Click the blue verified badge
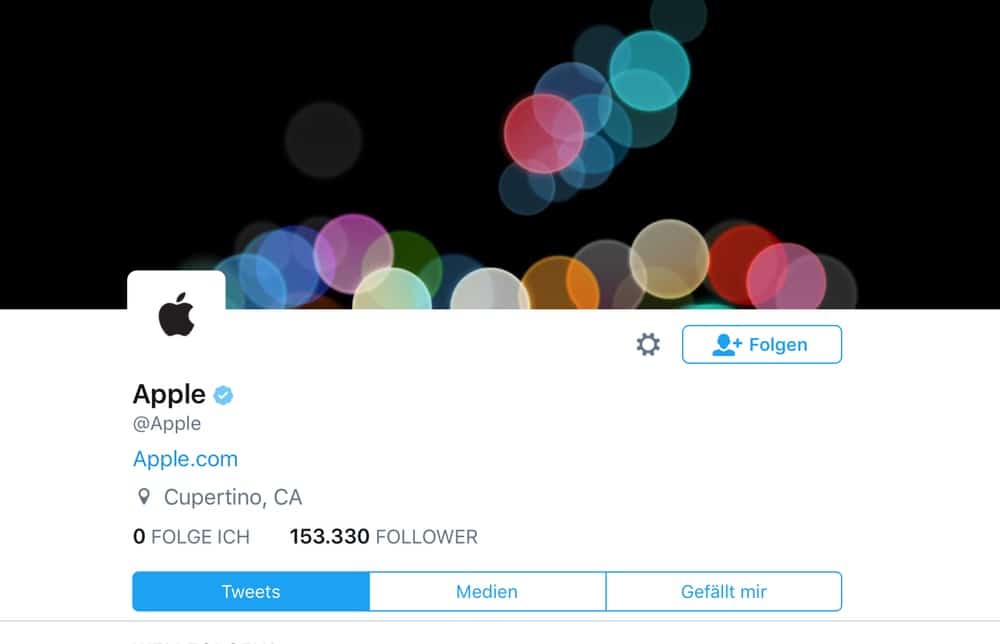Screen dimensions: 1000x644 click(x=223, y=395)
